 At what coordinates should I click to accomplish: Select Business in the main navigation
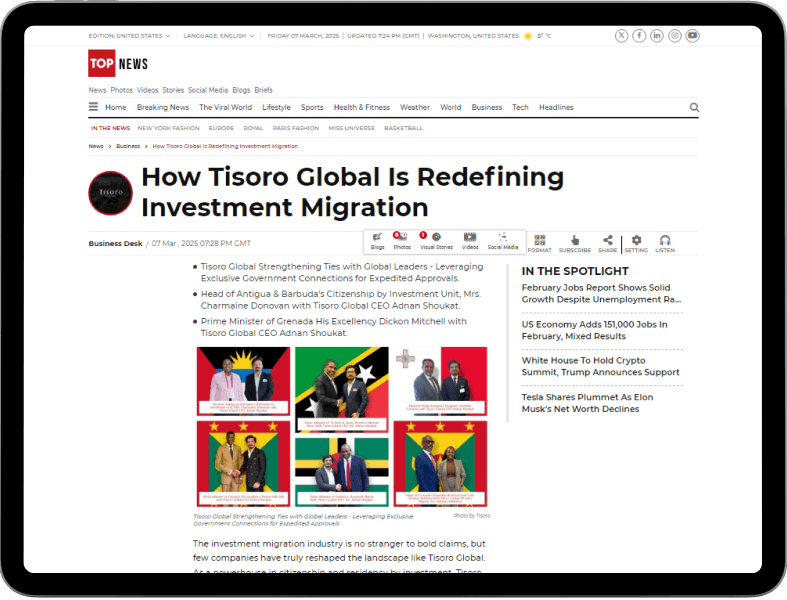[x=487, y=108]
